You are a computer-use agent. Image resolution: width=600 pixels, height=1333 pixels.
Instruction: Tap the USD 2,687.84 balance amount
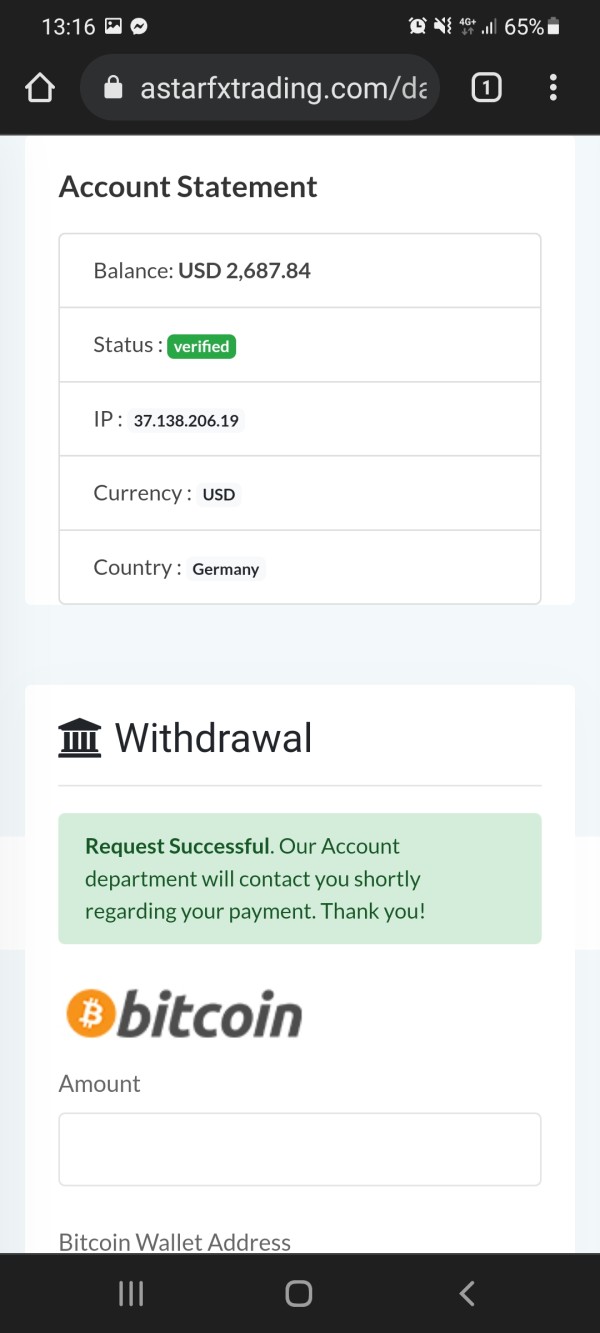(x=244, y=271)
